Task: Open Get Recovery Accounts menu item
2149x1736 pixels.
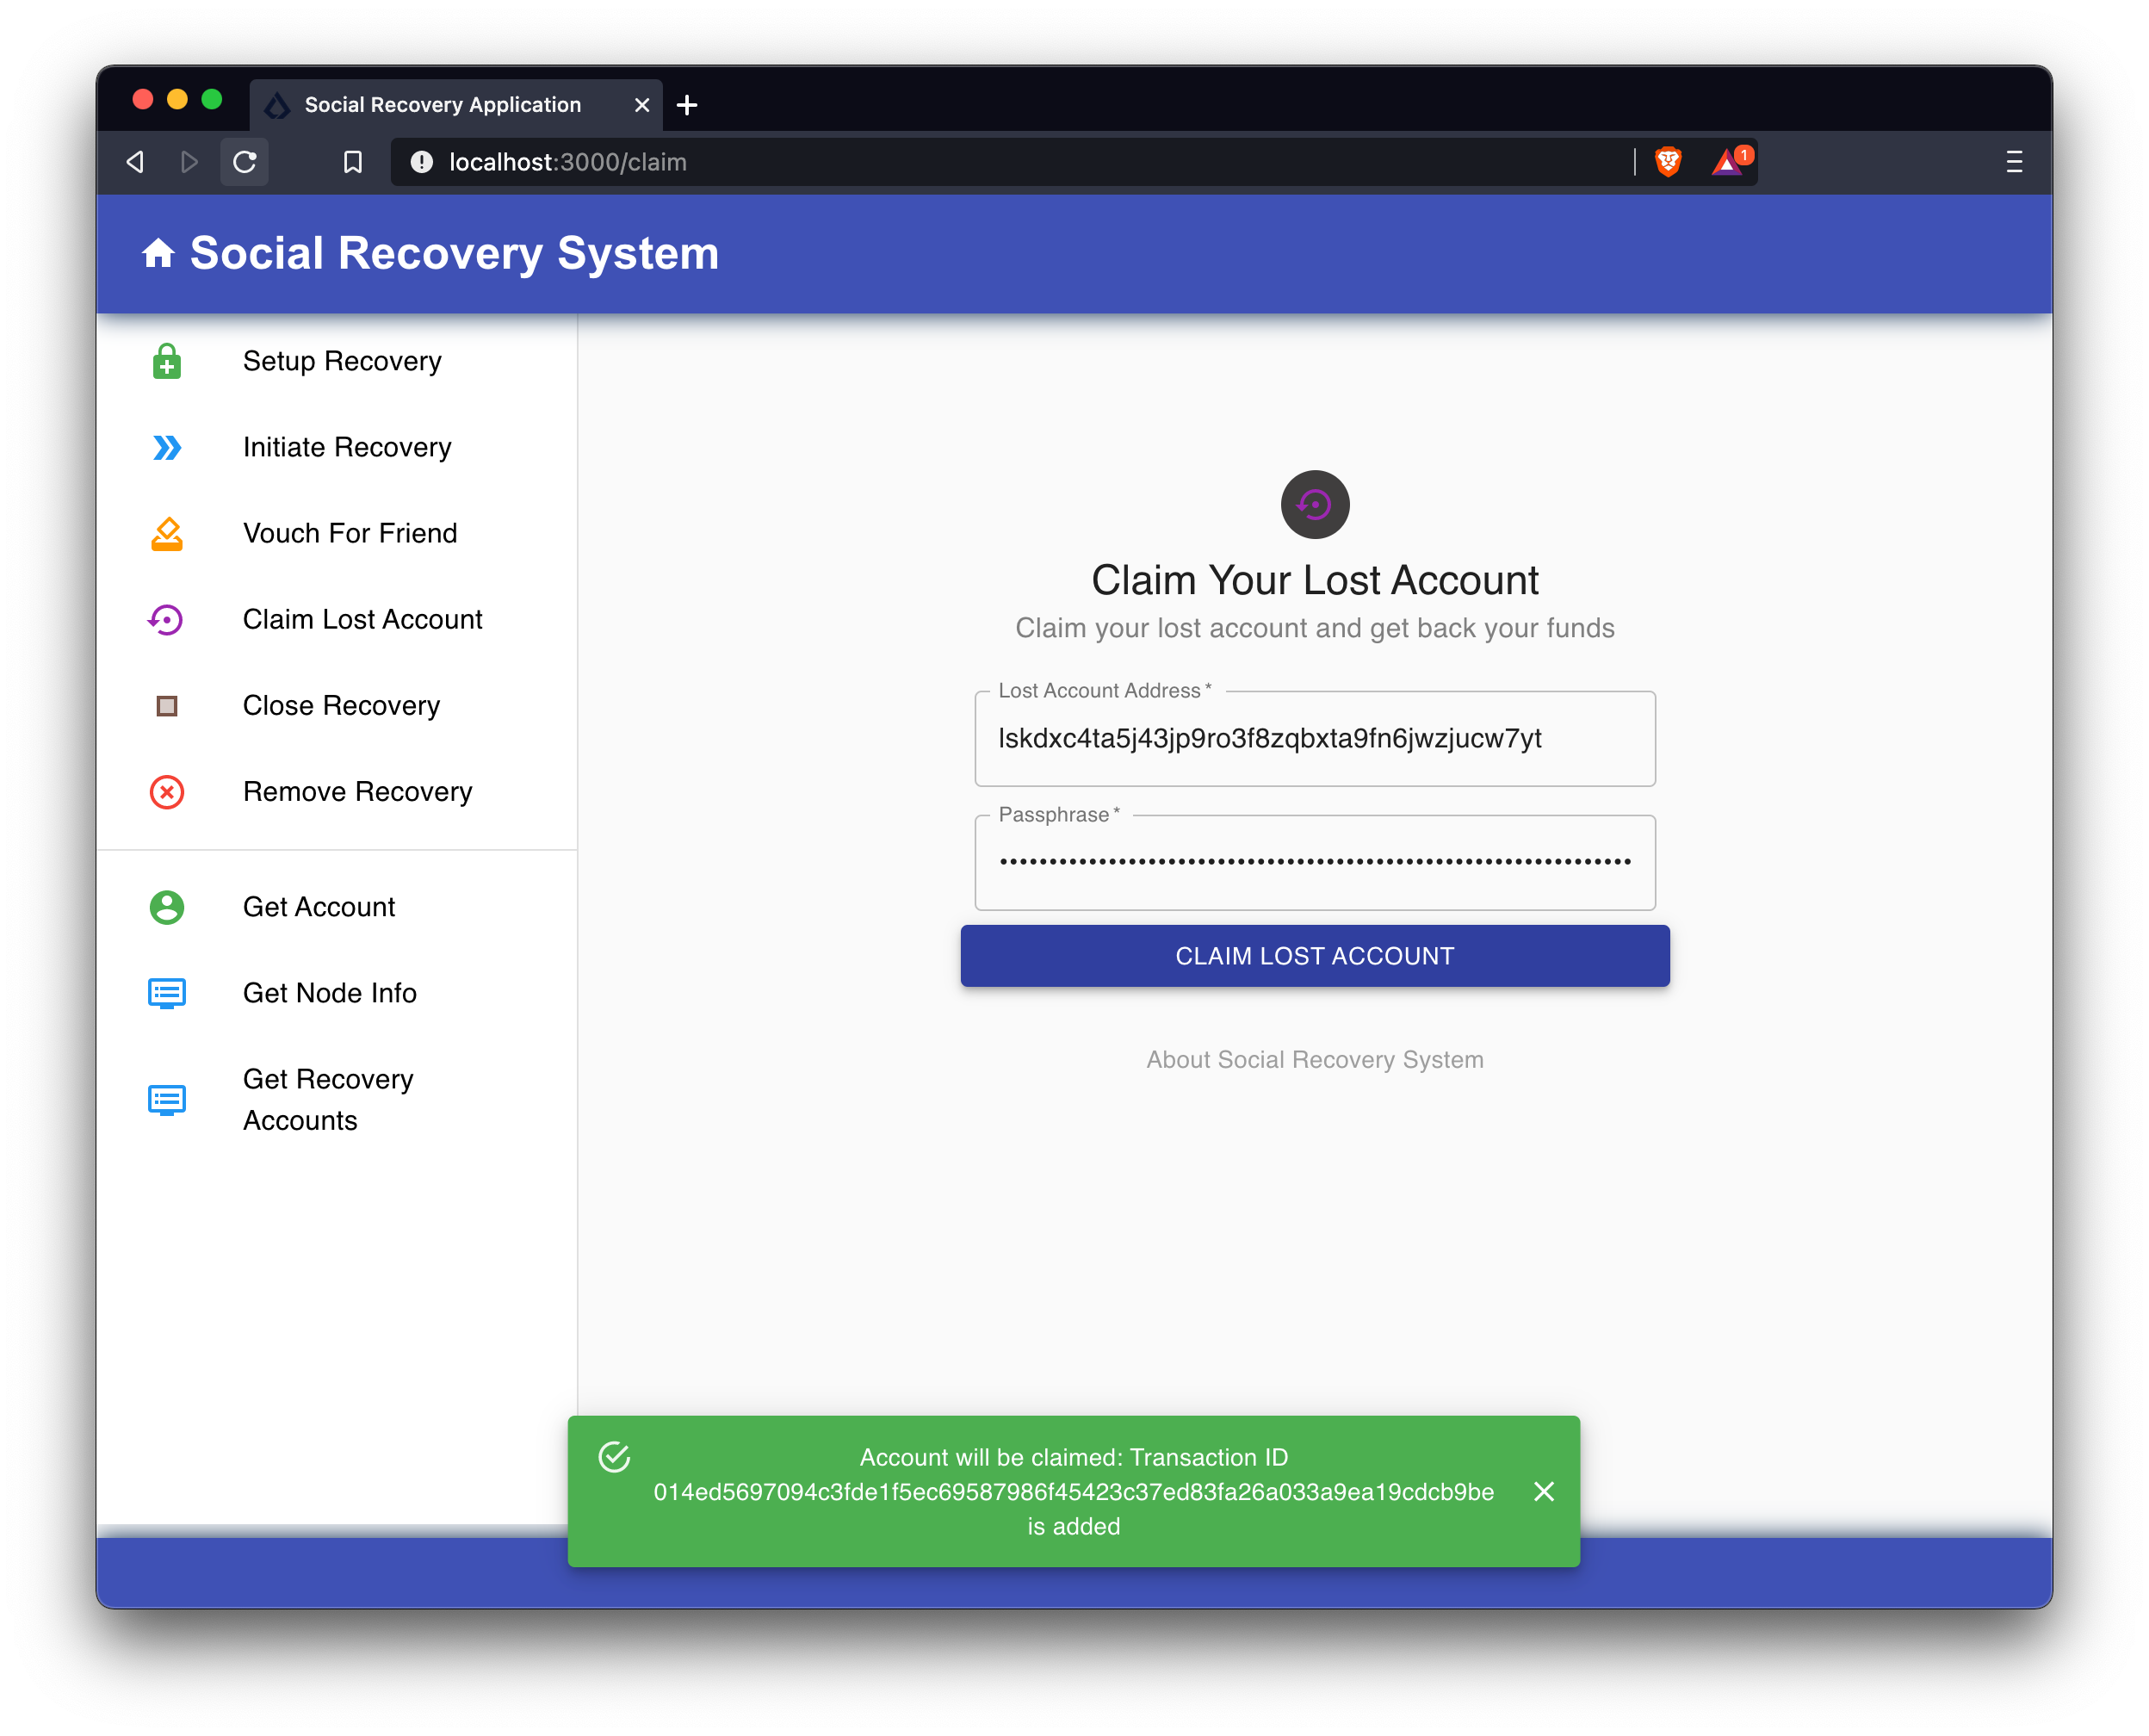Action: click(x=328, y=1099)
